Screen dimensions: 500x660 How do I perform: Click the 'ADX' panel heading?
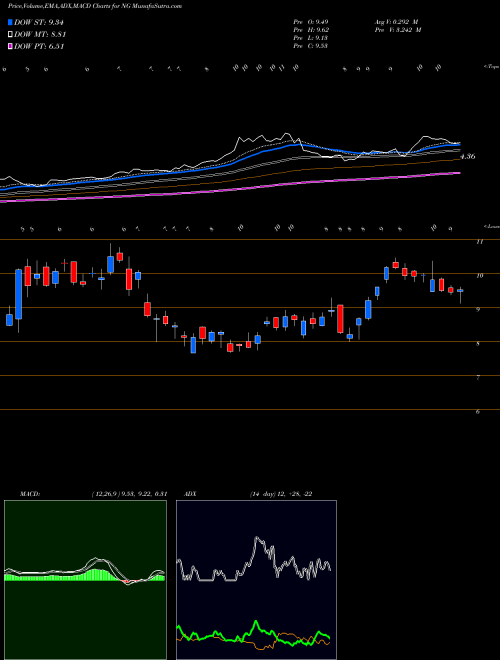click(x=191, y=494)
